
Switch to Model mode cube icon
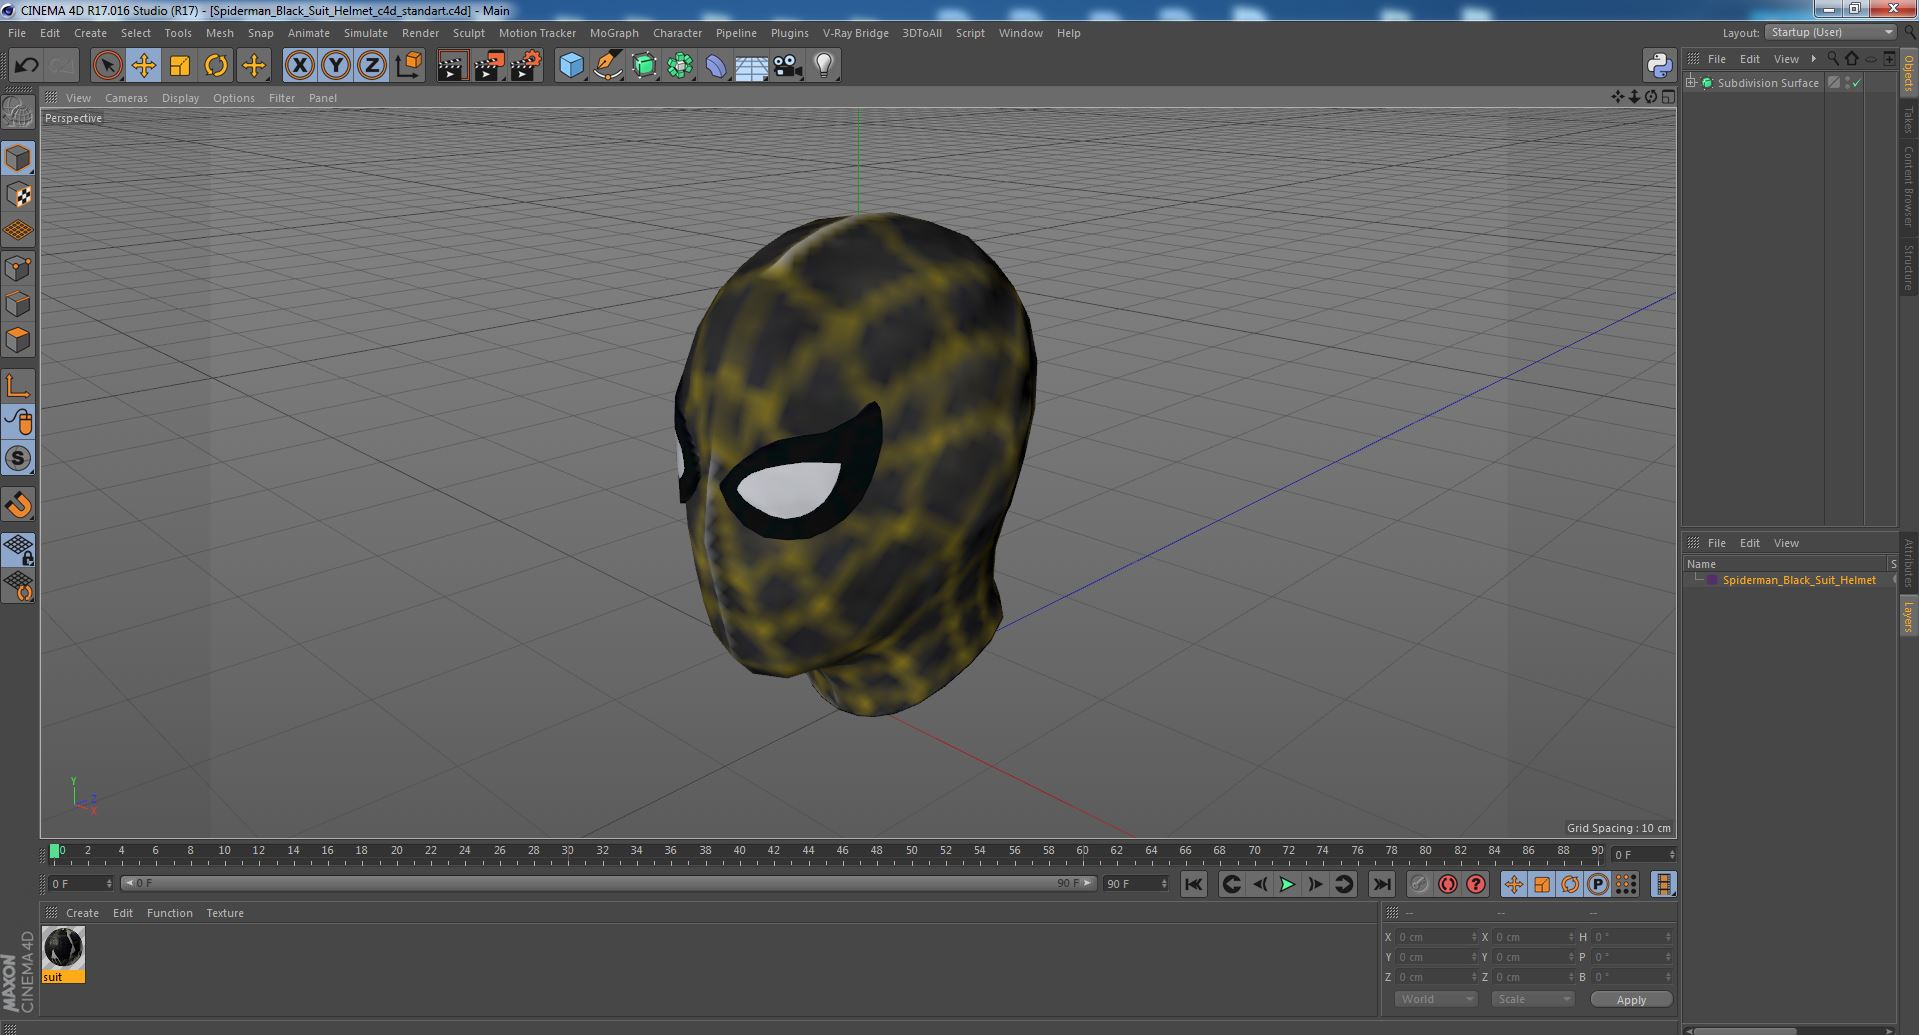(18, 158)
